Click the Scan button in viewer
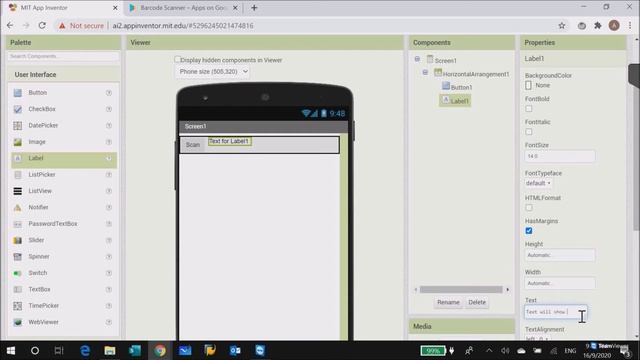This screenshot has height=360, width=640. click(193, 144)
